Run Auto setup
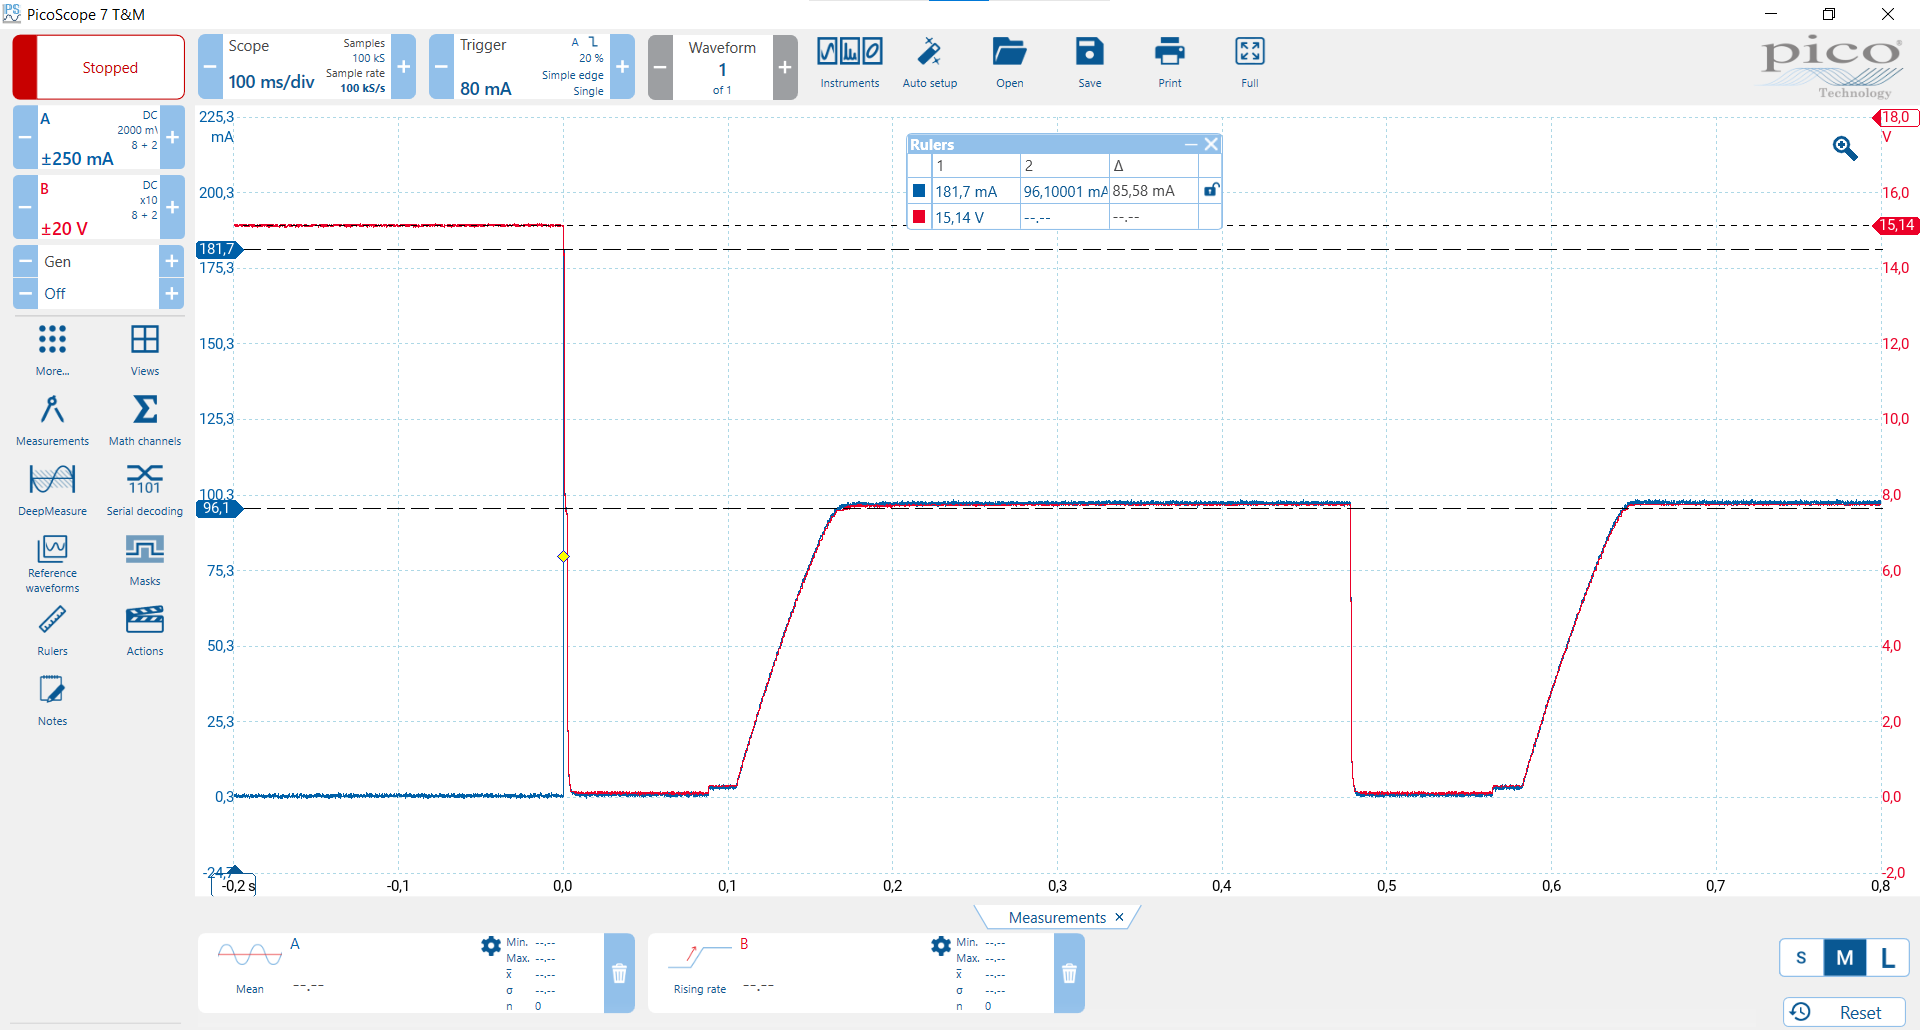The width and height of the screenshot is (1920, 1030). (x=930, y=64)
